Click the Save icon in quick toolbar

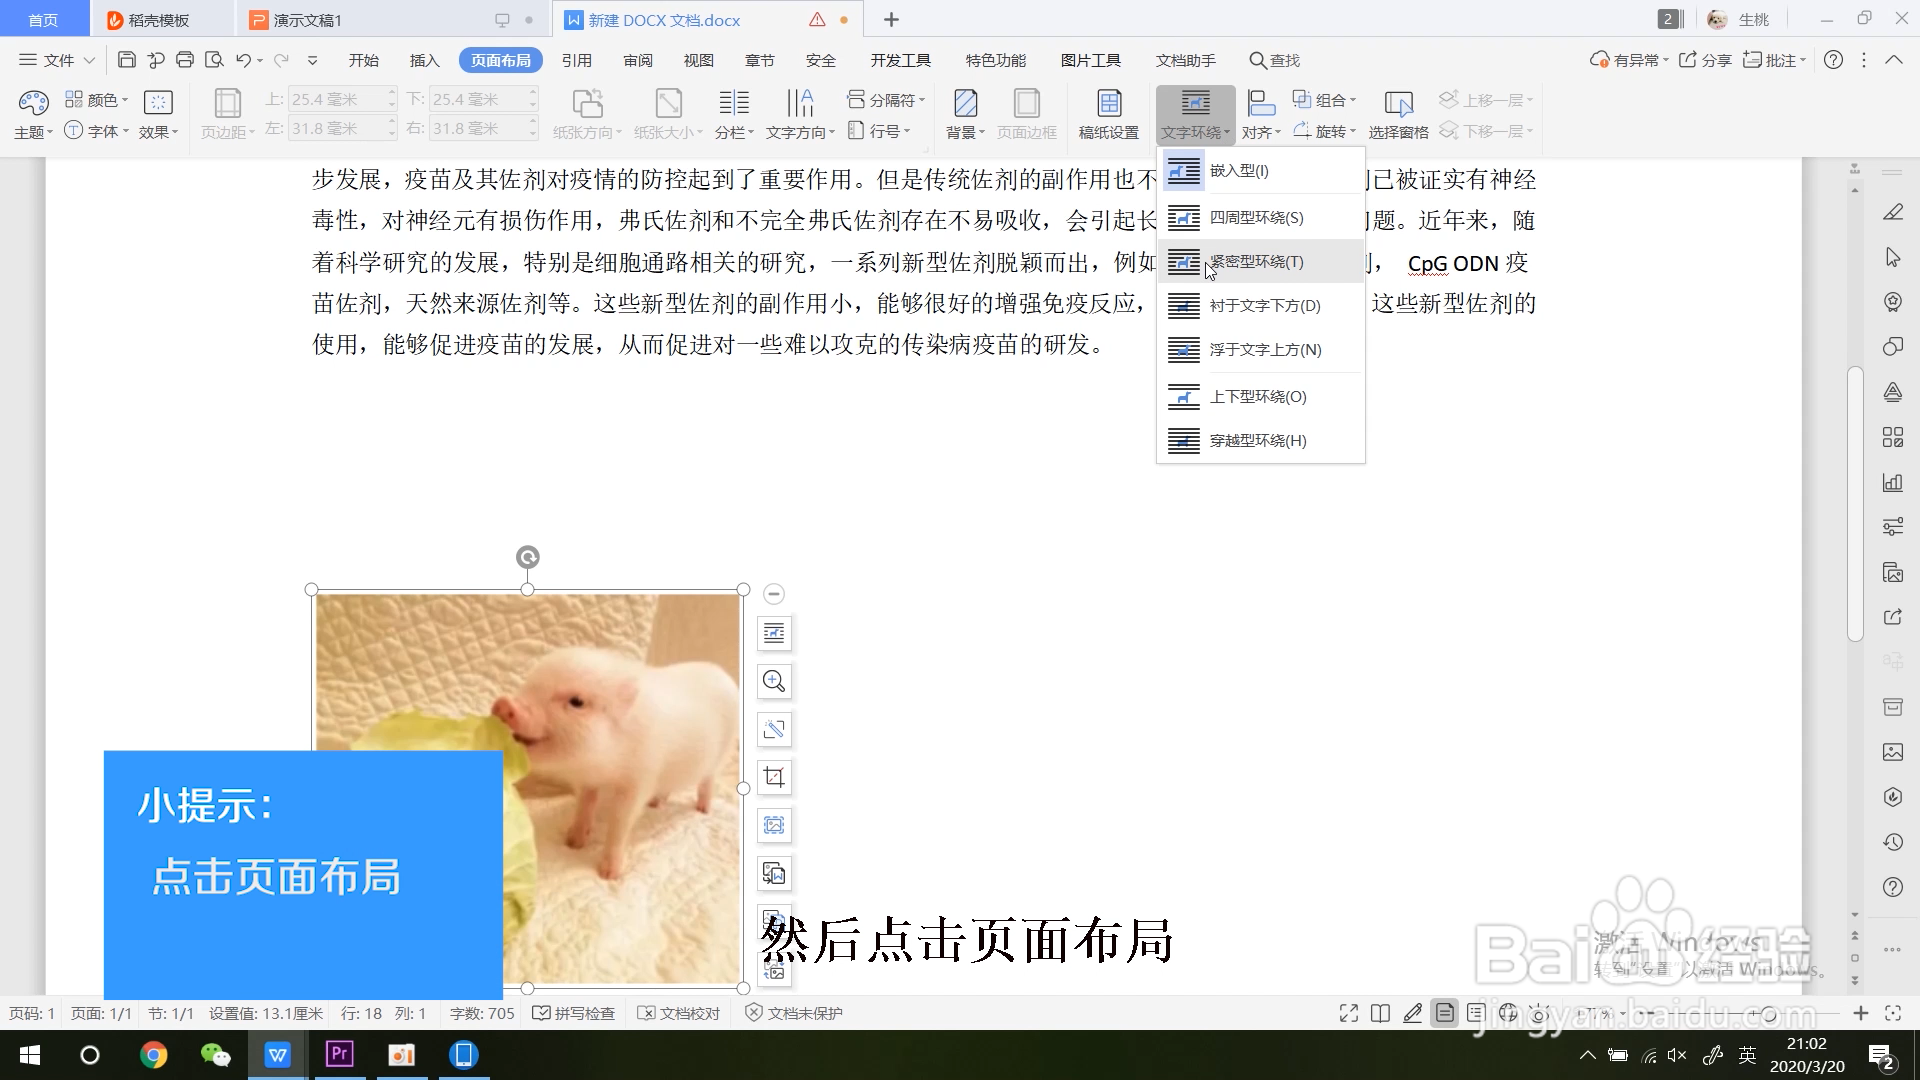coord(126,60)
